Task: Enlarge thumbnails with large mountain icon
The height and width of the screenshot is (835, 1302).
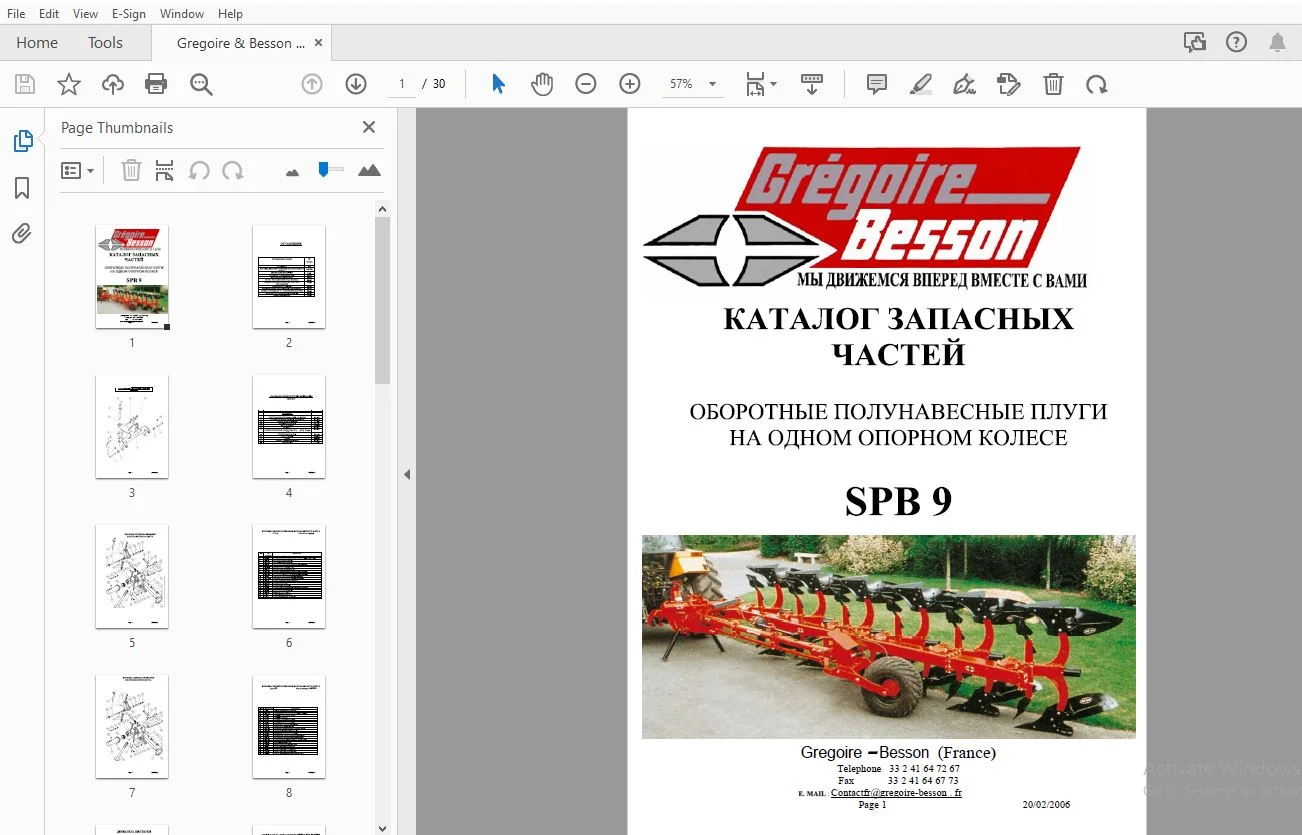Action: (369, 170)
